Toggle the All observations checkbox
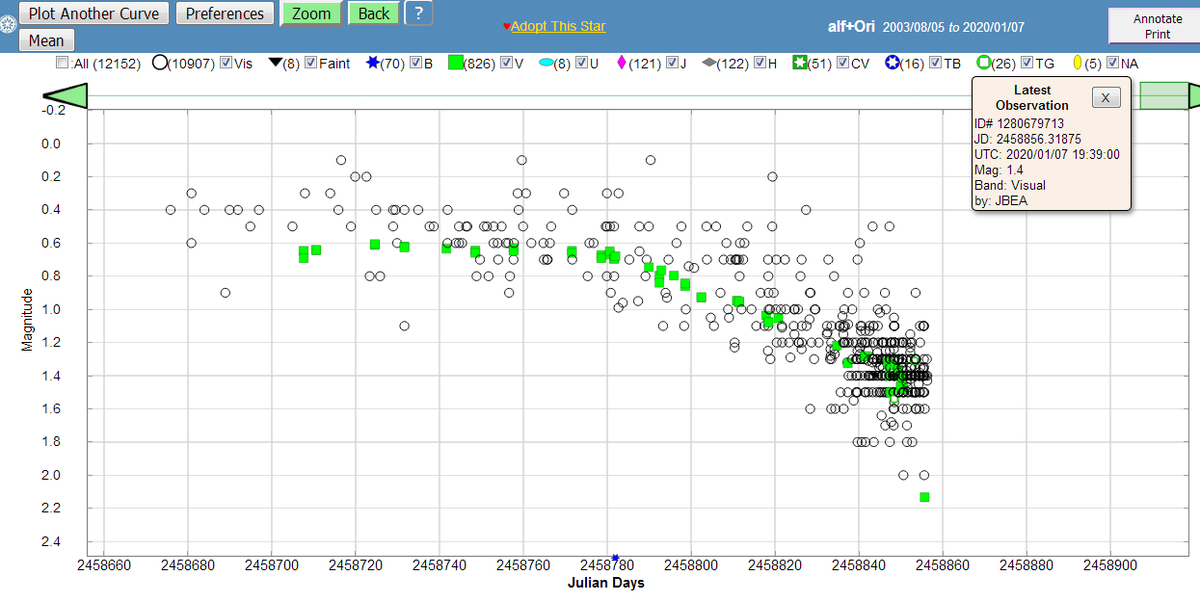The height and width of the screenshot is (602, 1200). click(x=63, y=64)
